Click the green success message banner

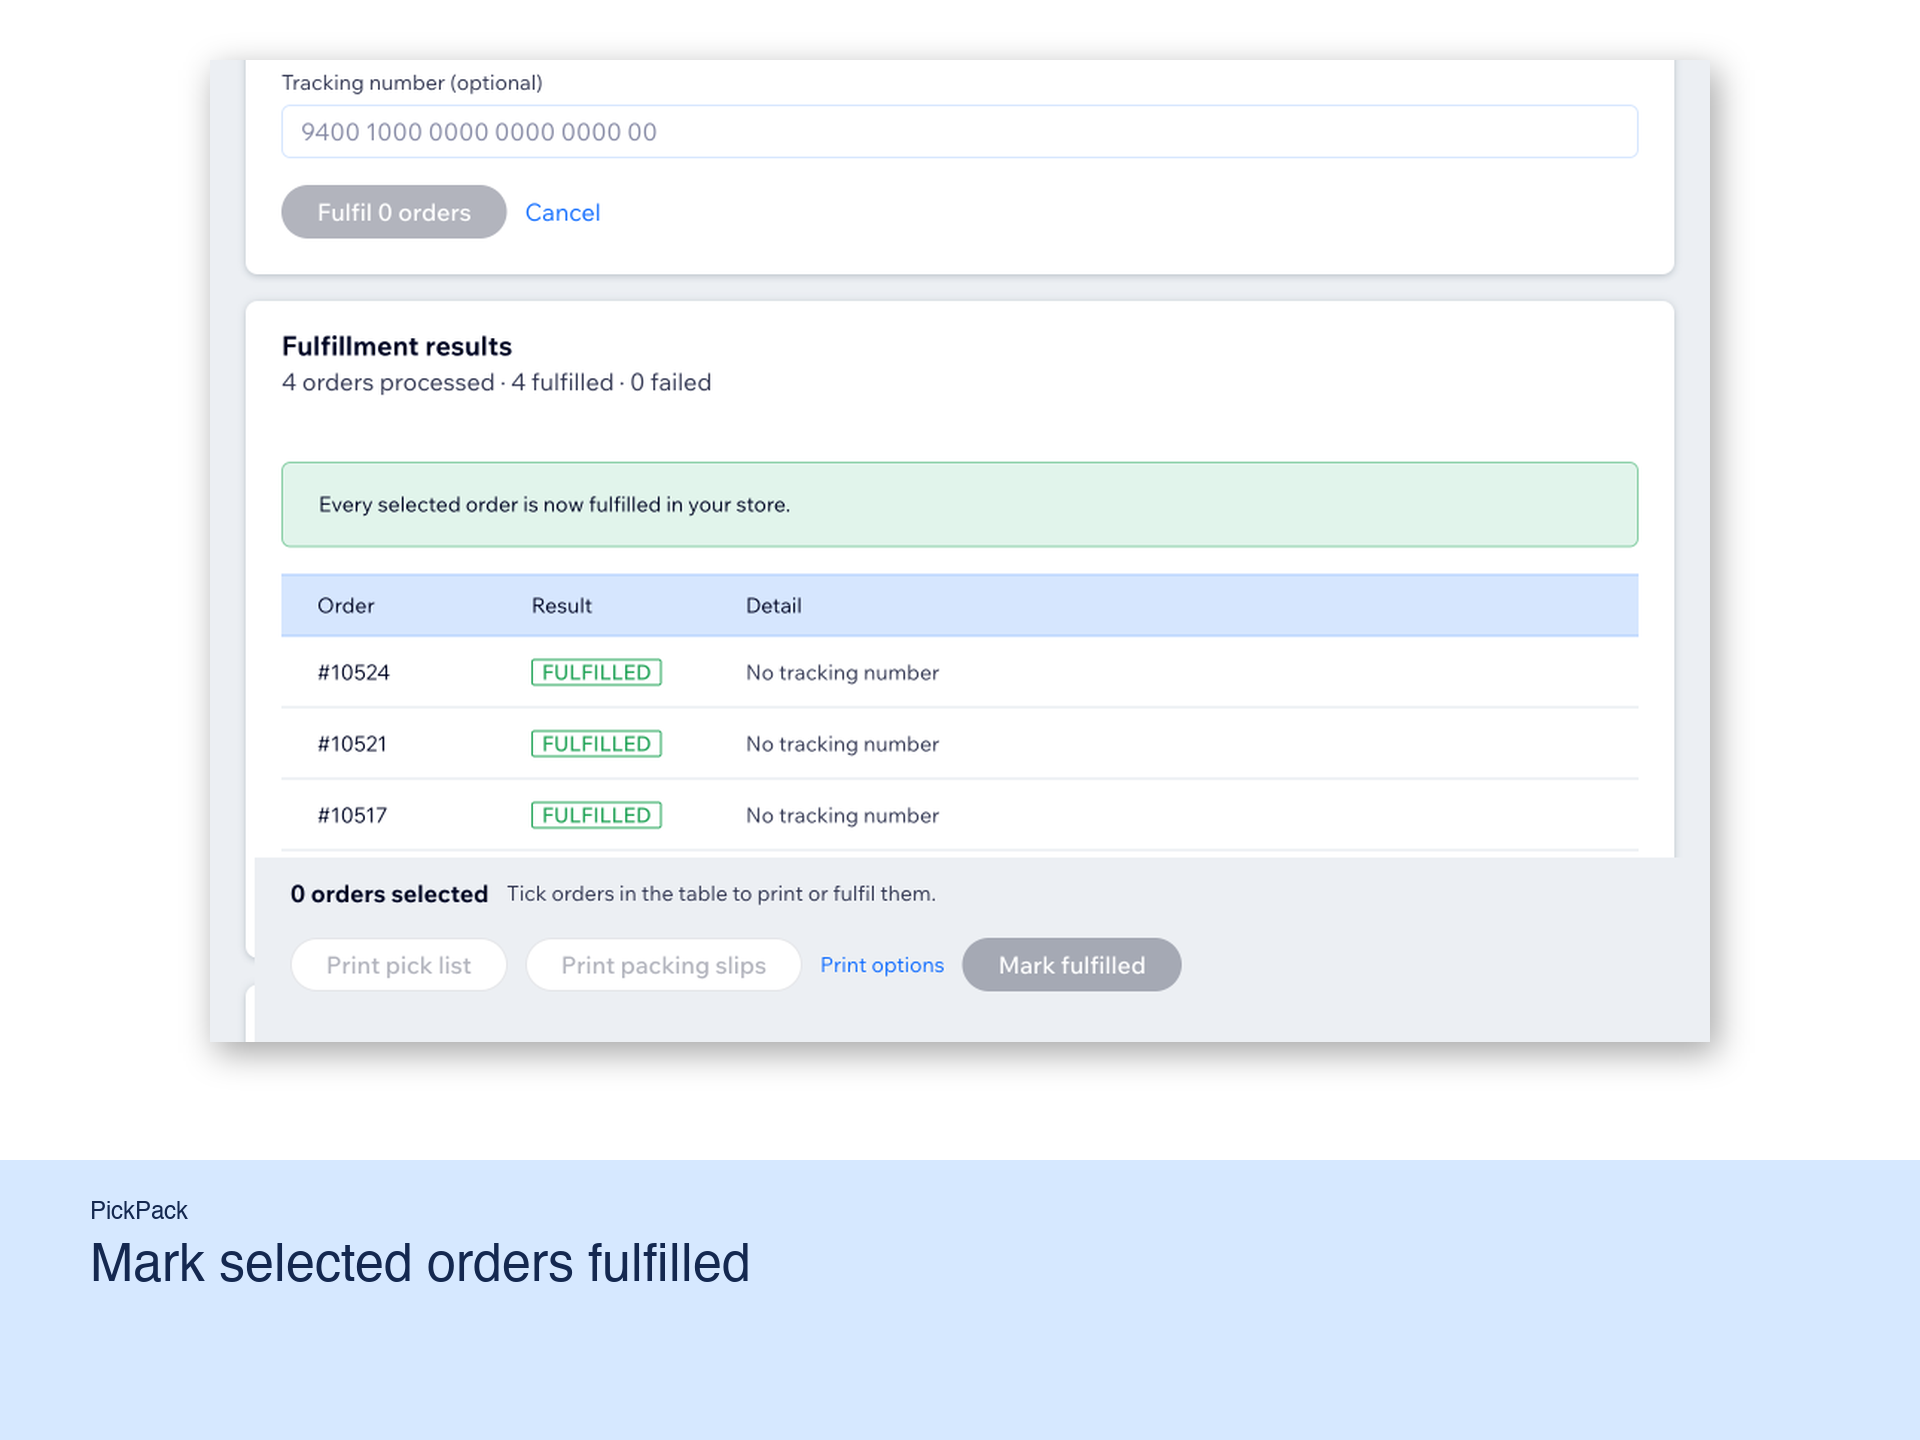point(959,504)
